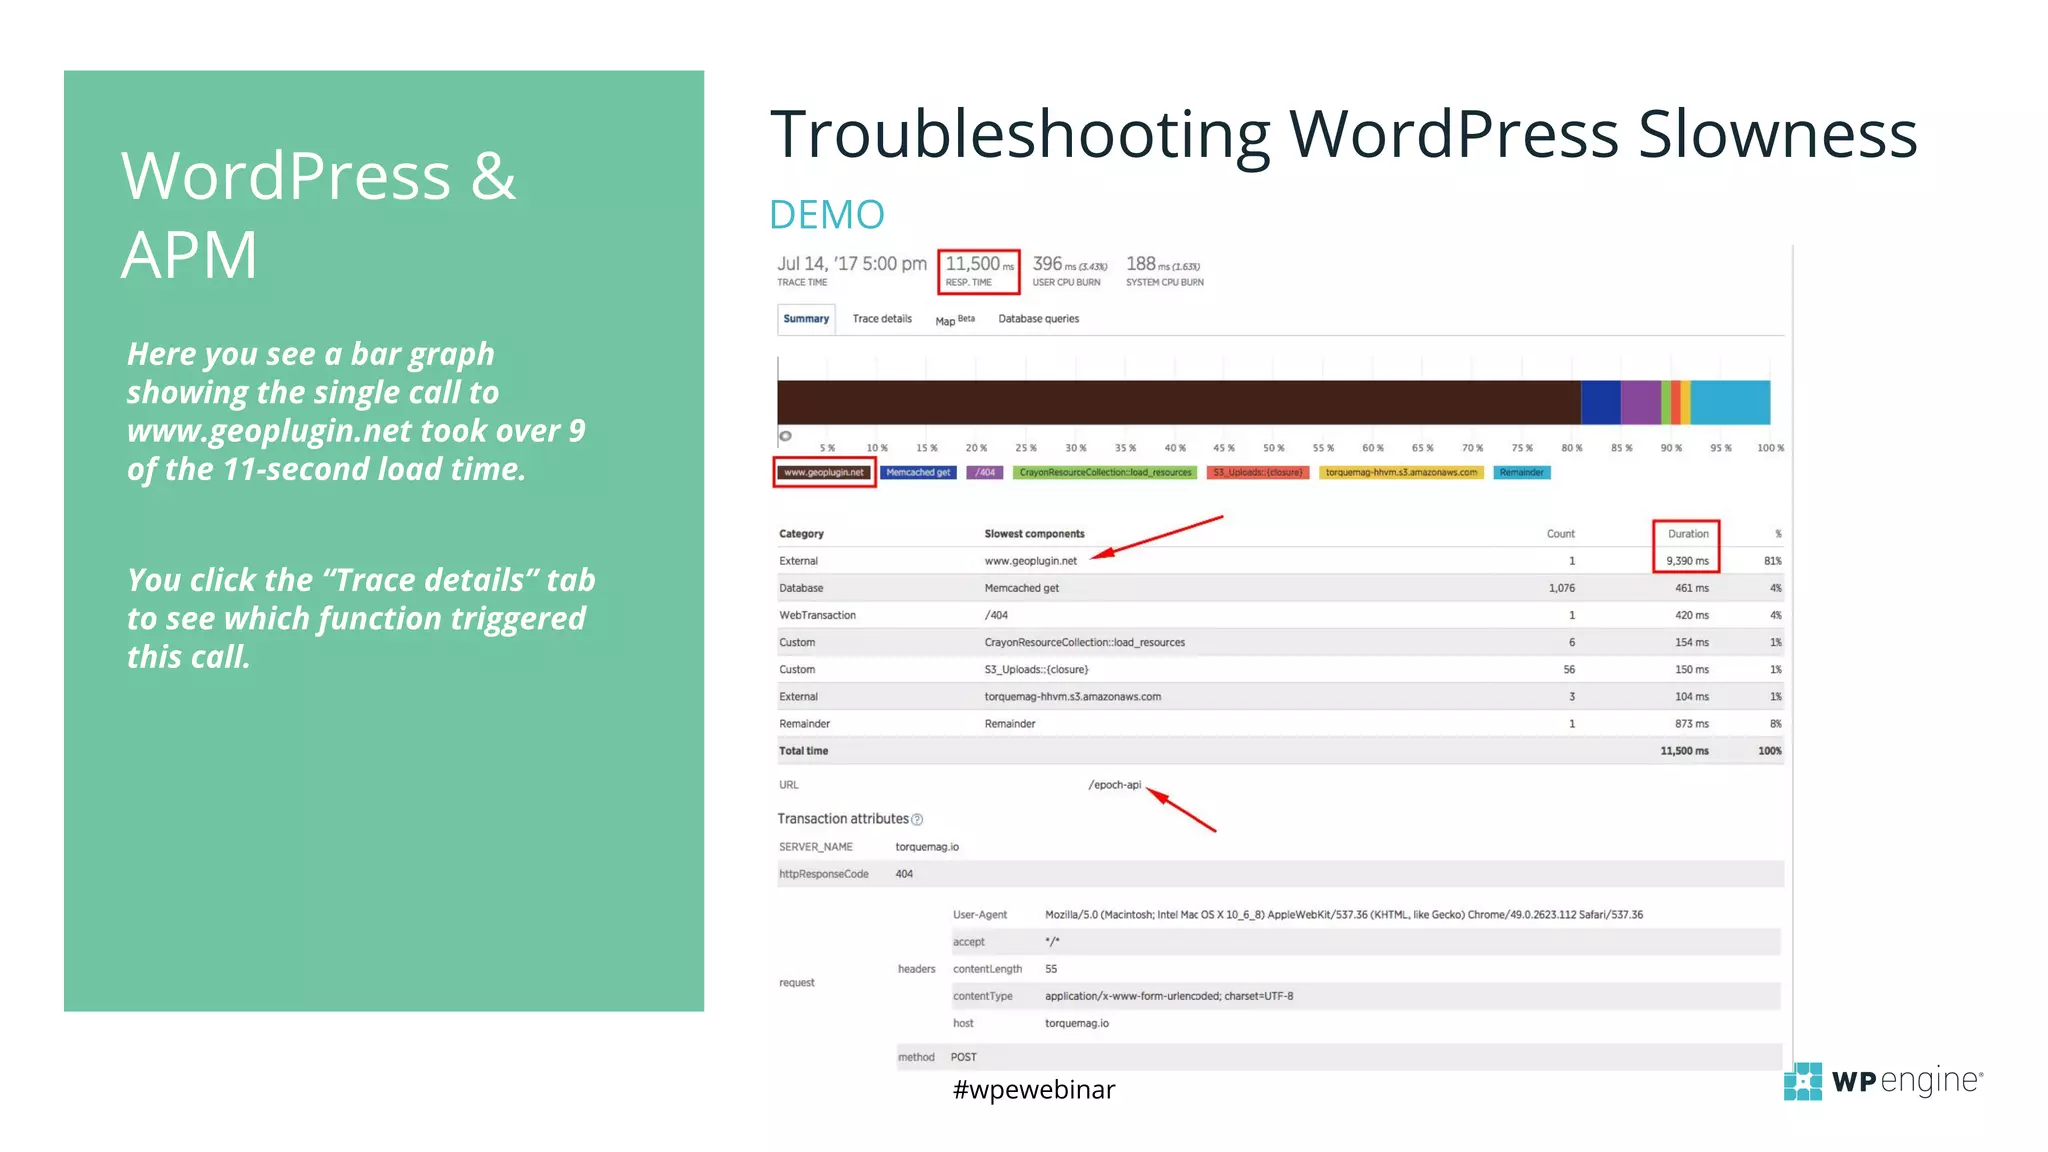The height and width of the screenshot is (1152, 2048).
Task: Click the Count column header
Action: pos(1560,534)
